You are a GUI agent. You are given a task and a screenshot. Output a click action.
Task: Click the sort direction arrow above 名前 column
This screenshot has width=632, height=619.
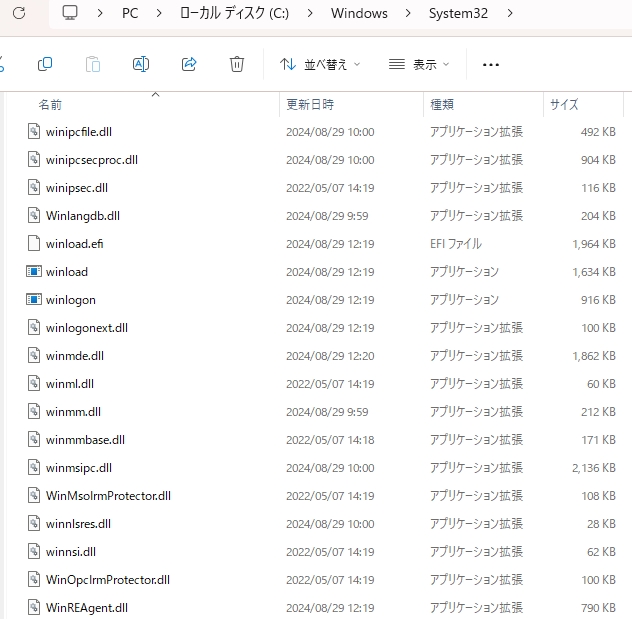point(156,95)
